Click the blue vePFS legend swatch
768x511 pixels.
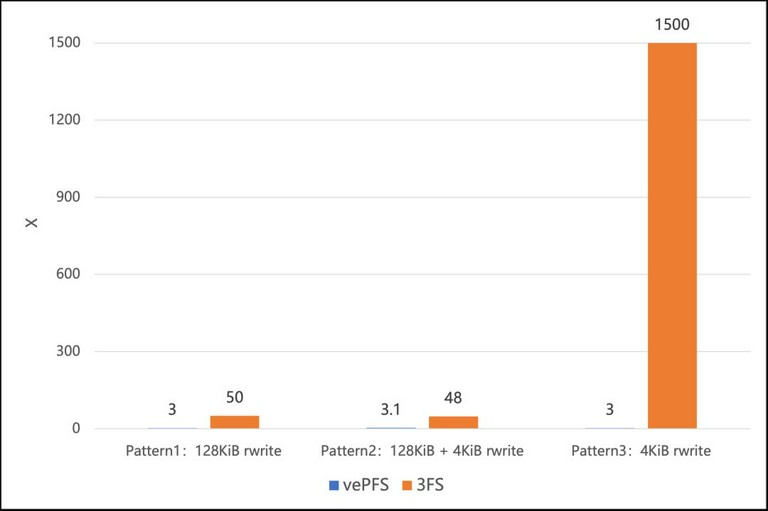(x=333, y=485)
